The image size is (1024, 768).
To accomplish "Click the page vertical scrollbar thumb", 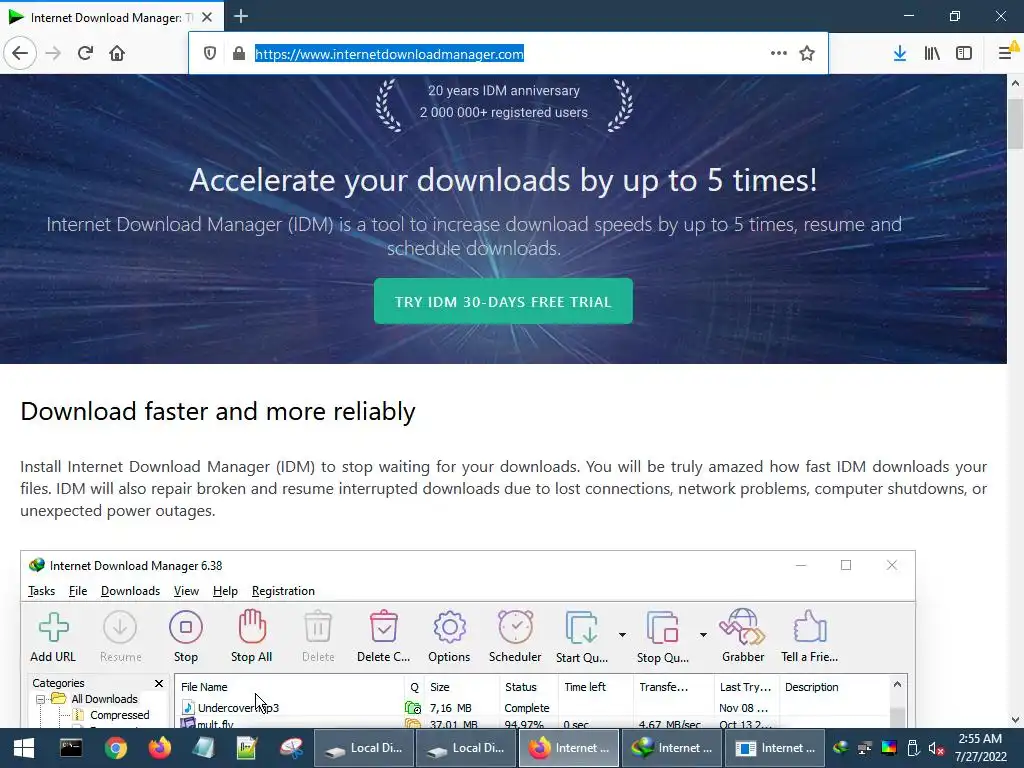I will point(1015,123).
